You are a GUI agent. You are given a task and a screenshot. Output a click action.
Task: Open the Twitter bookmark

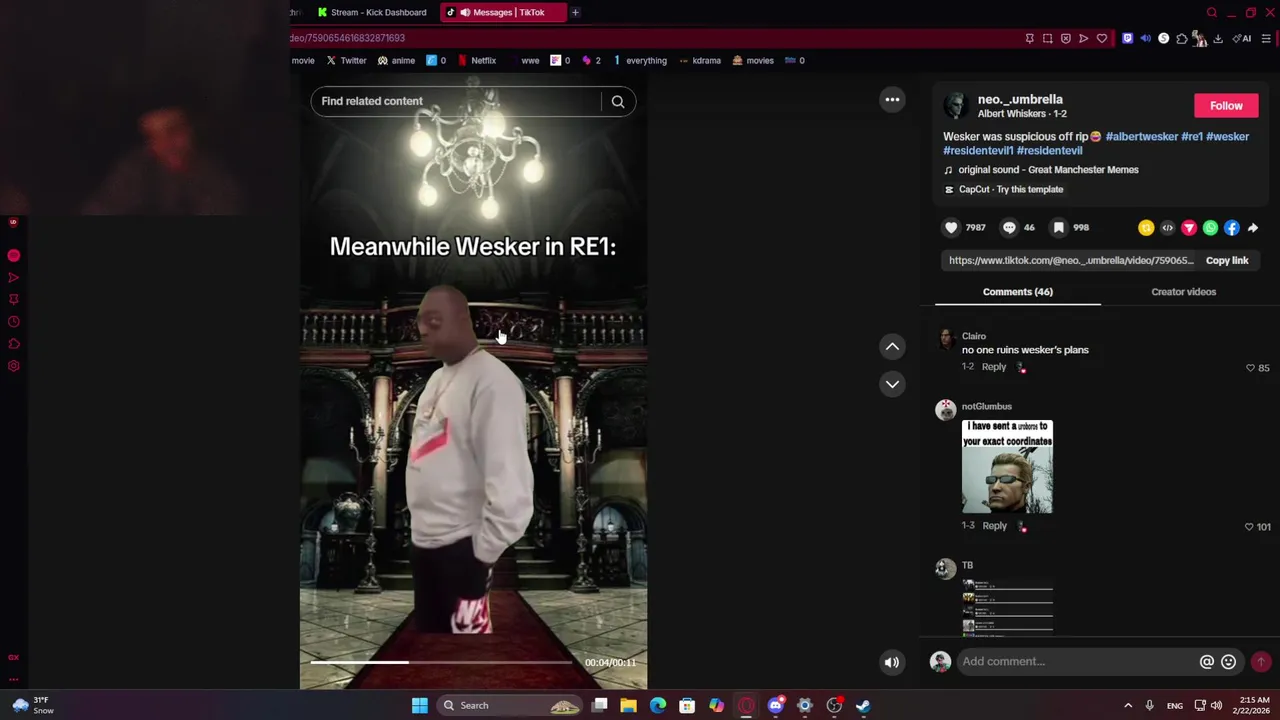point(346,60)
